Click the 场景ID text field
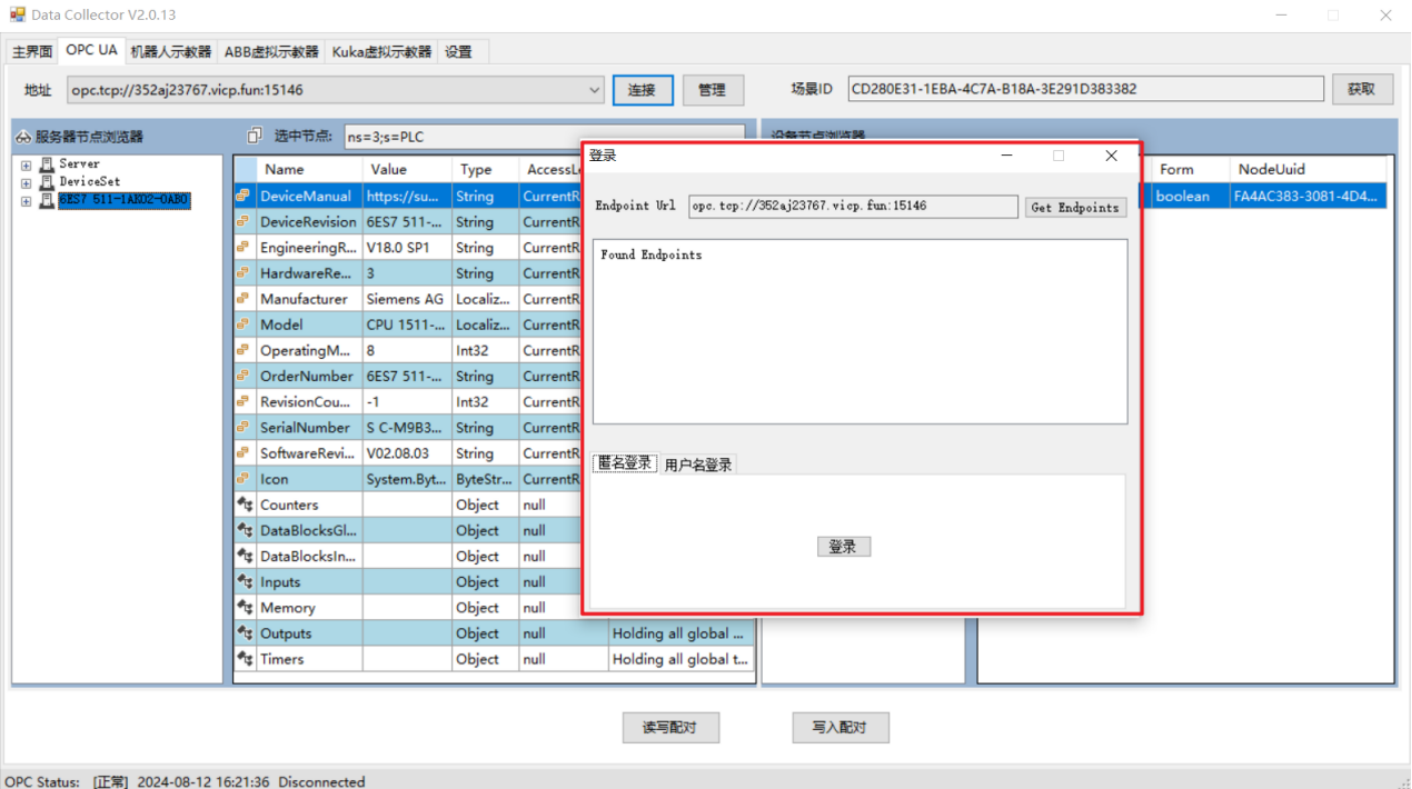The image size is (1412, 789). click(1084, 89)
